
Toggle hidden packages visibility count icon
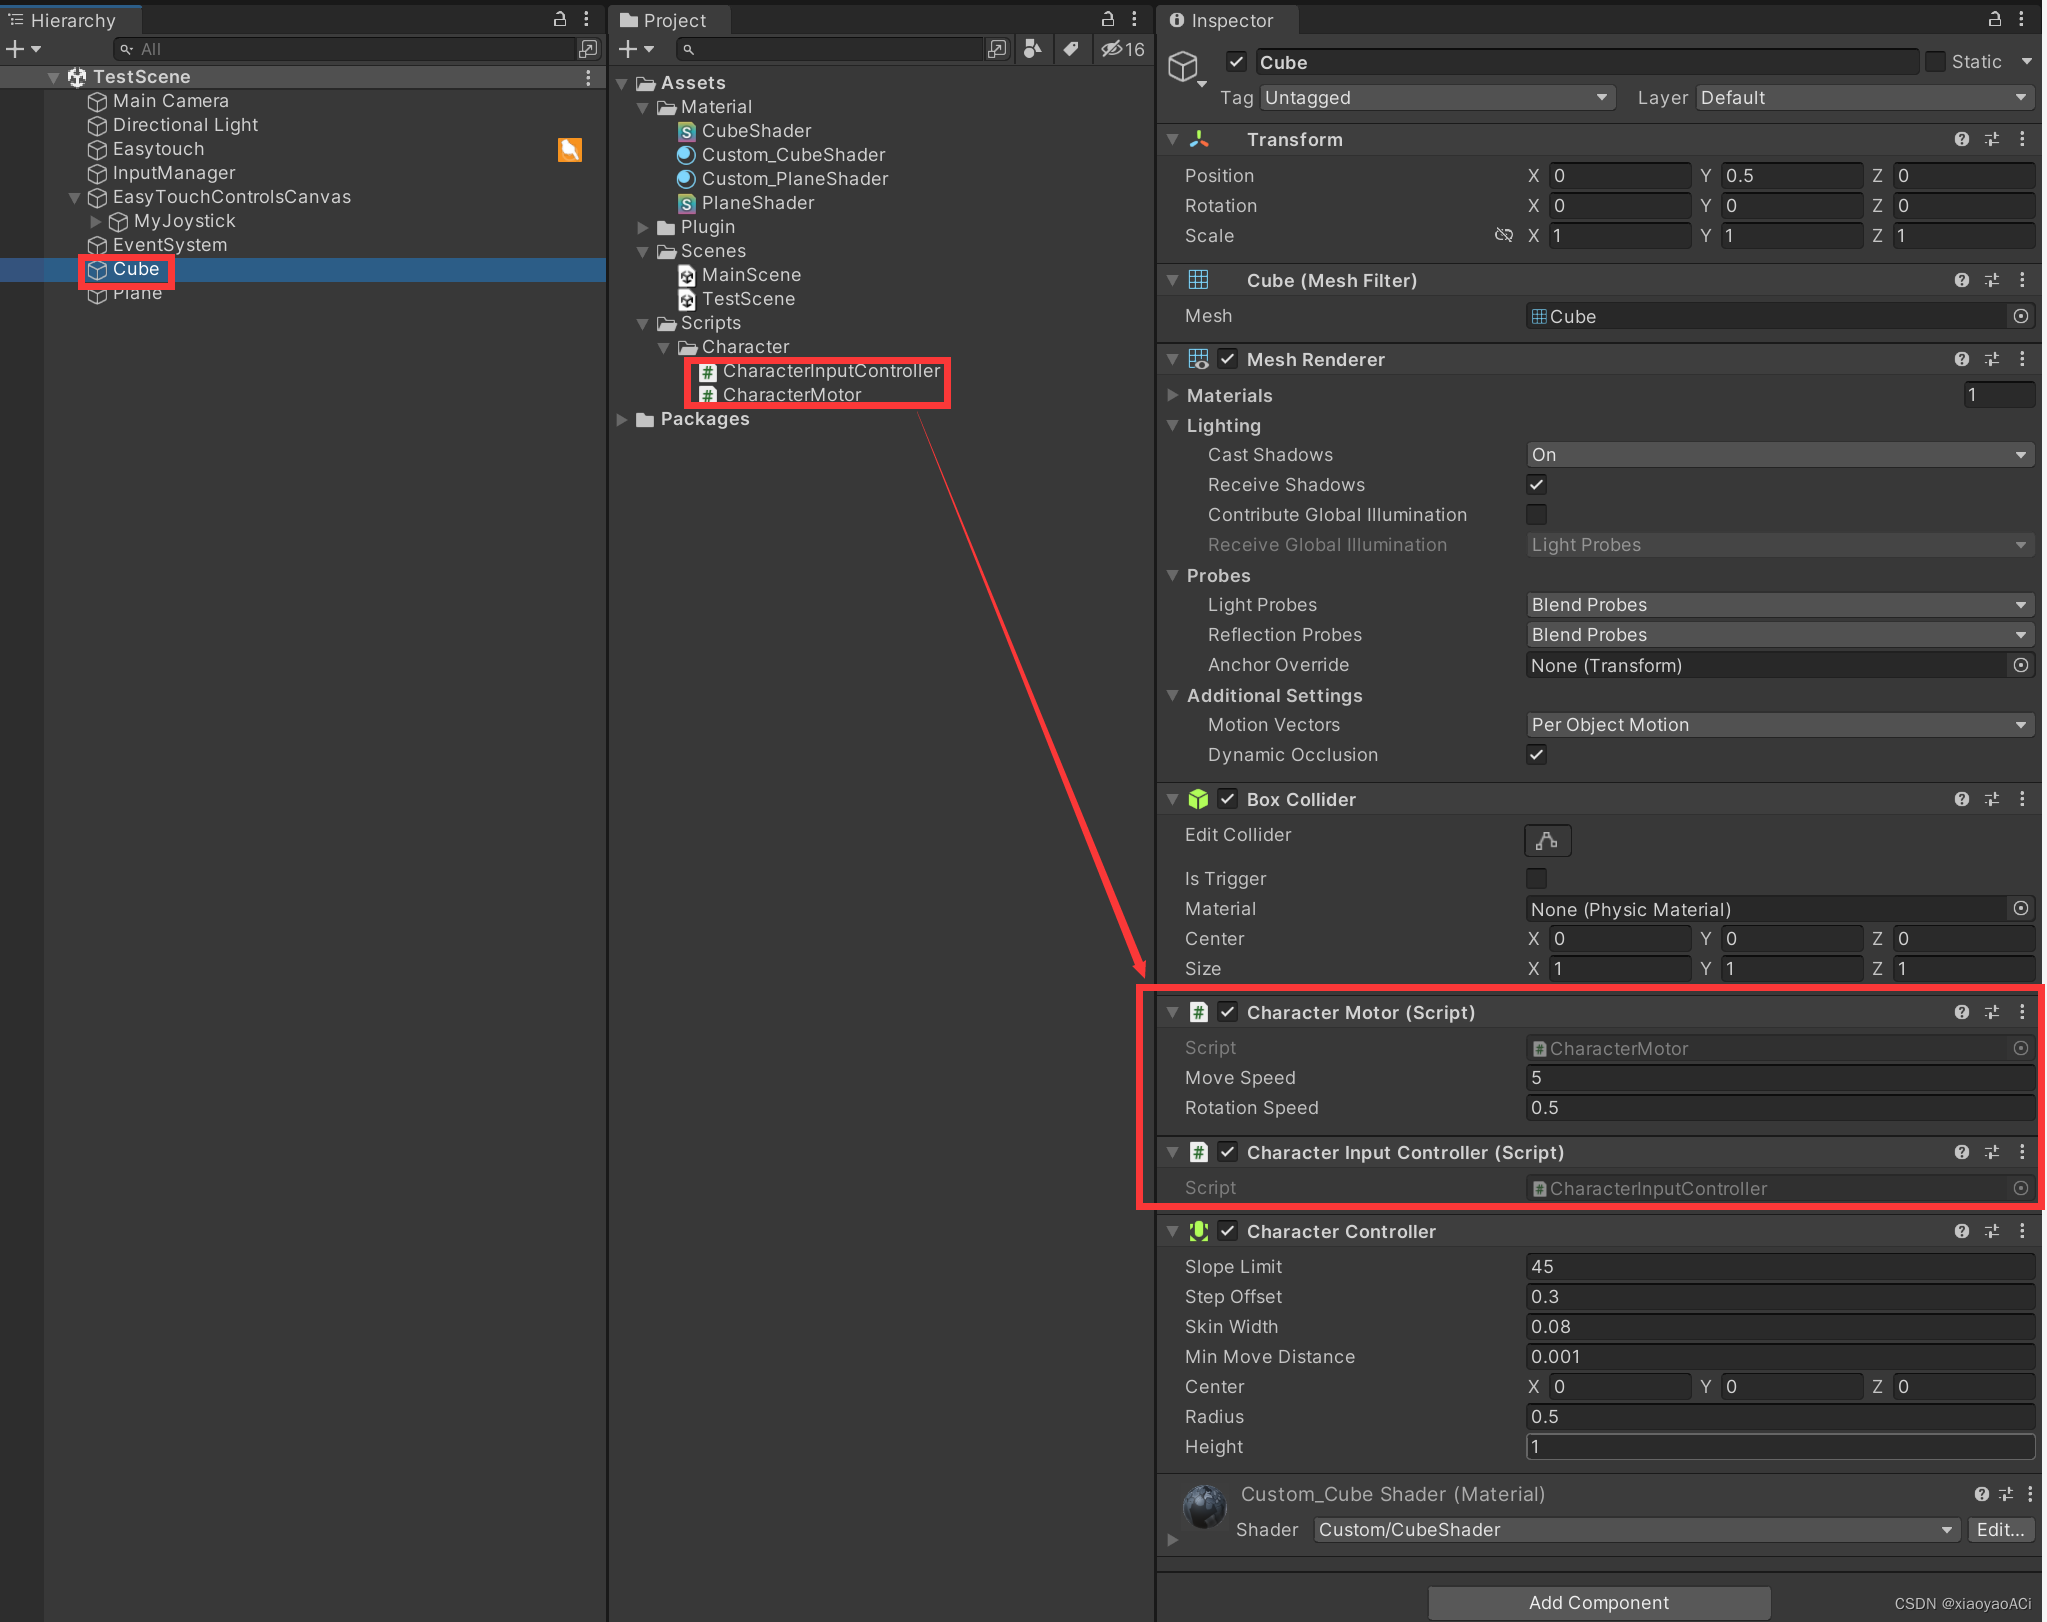(1122, 49)
